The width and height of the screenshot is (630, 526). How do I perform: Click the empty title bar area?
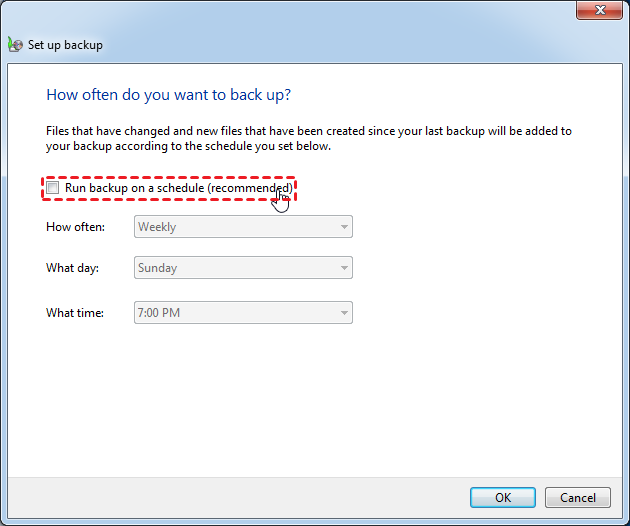300,12
